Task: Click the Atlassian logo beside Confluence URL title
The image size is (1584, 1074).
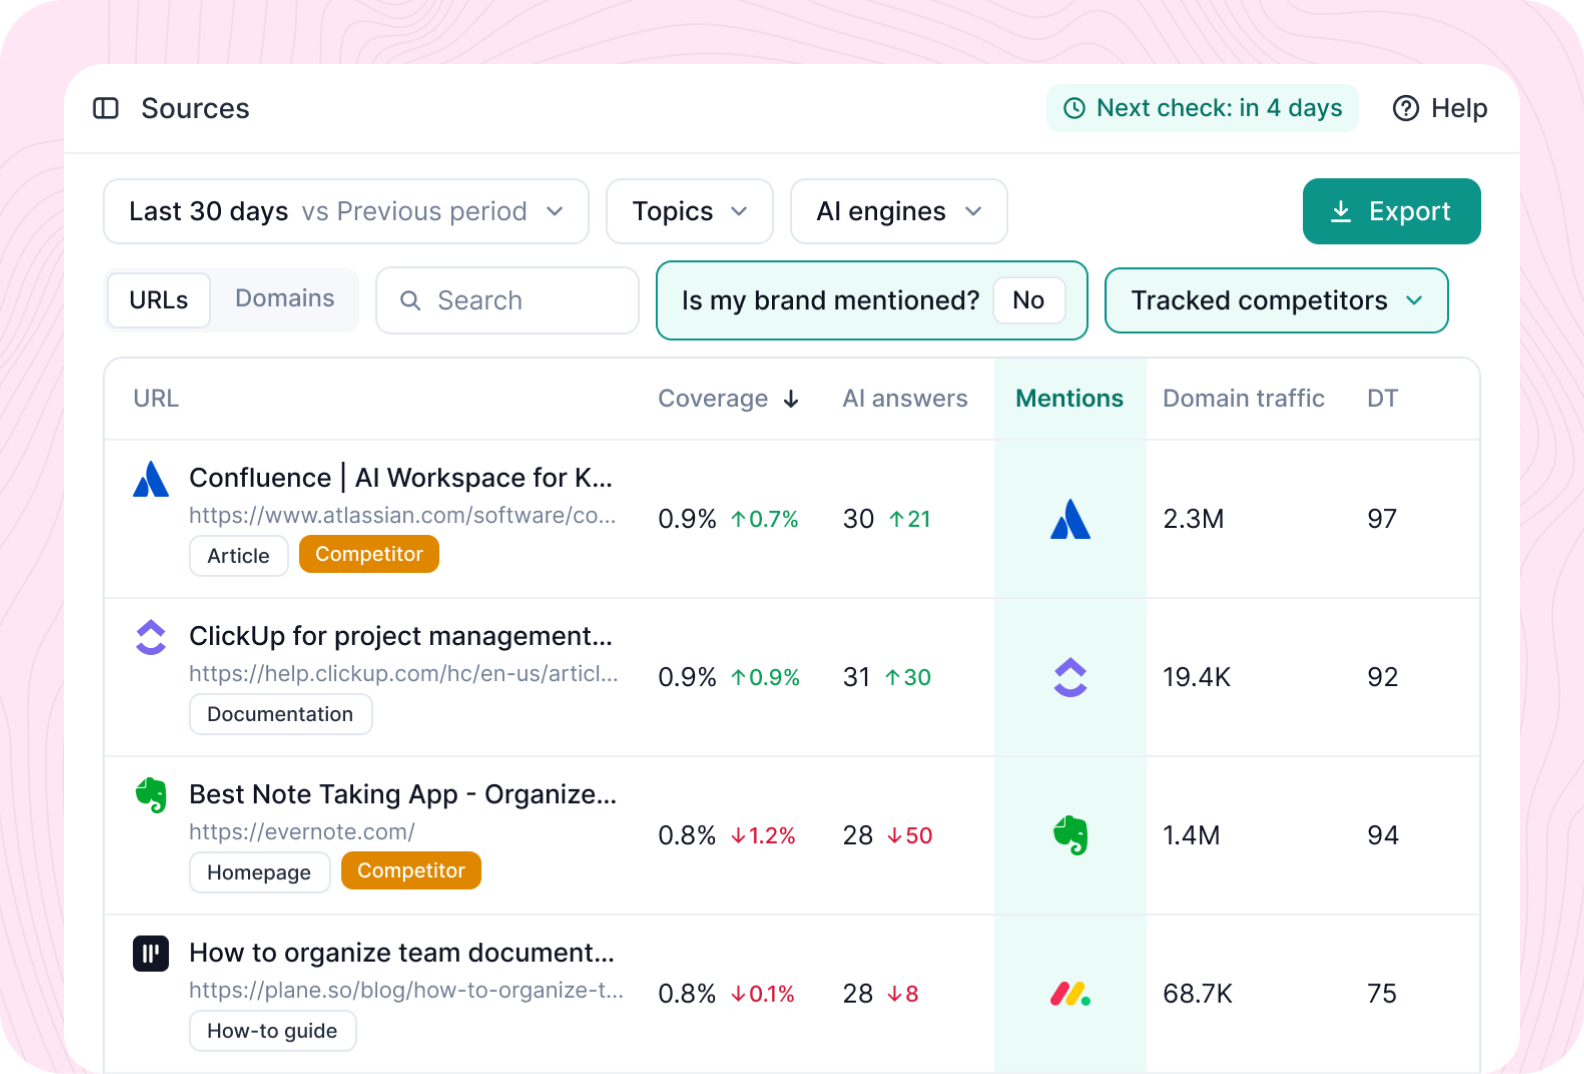Action: (151, 479)
